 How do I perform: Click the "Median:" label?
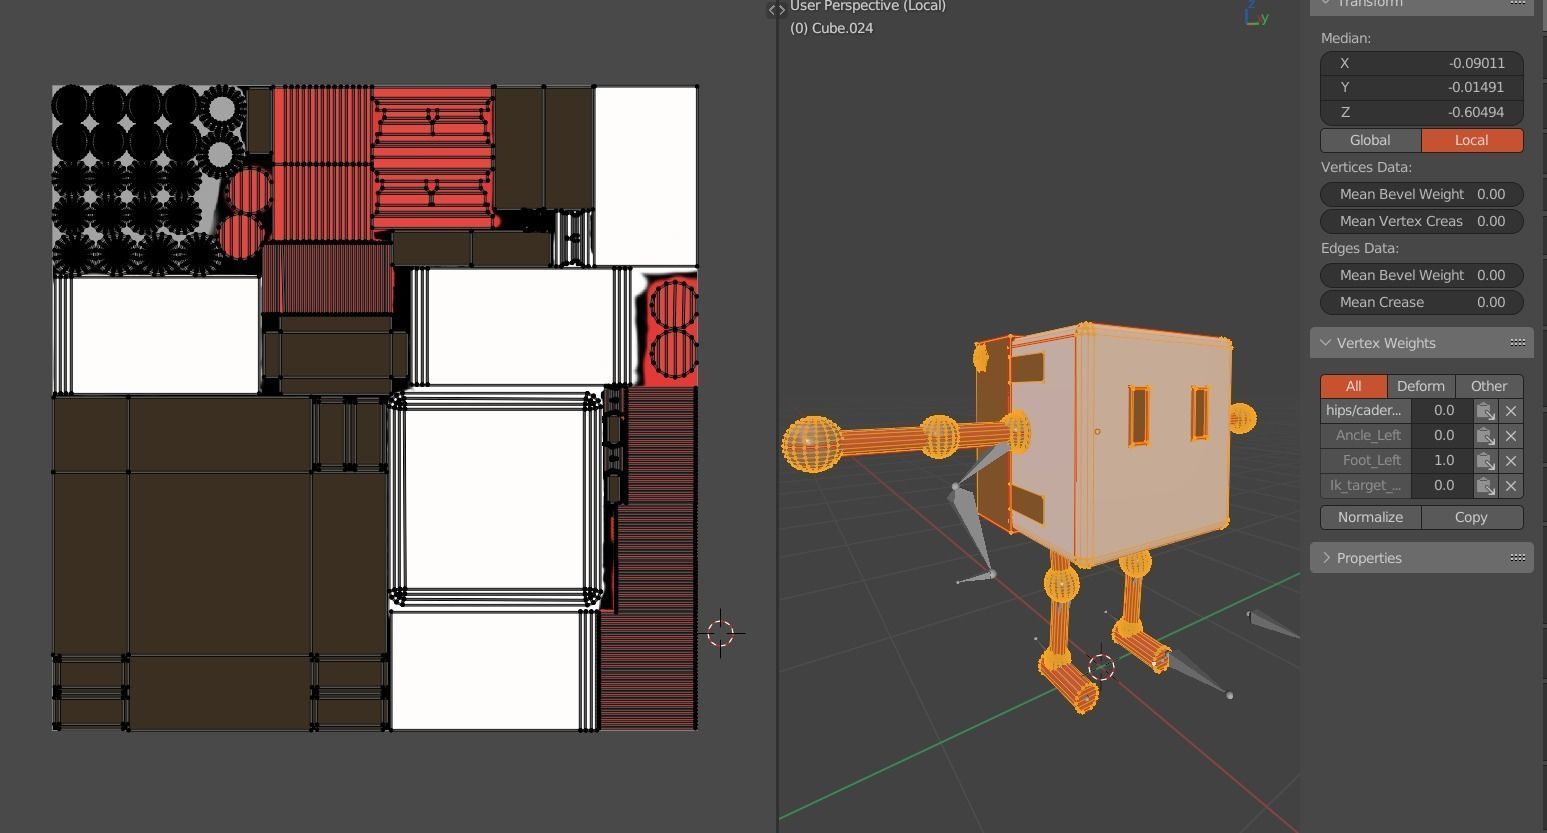(1346, 38)
